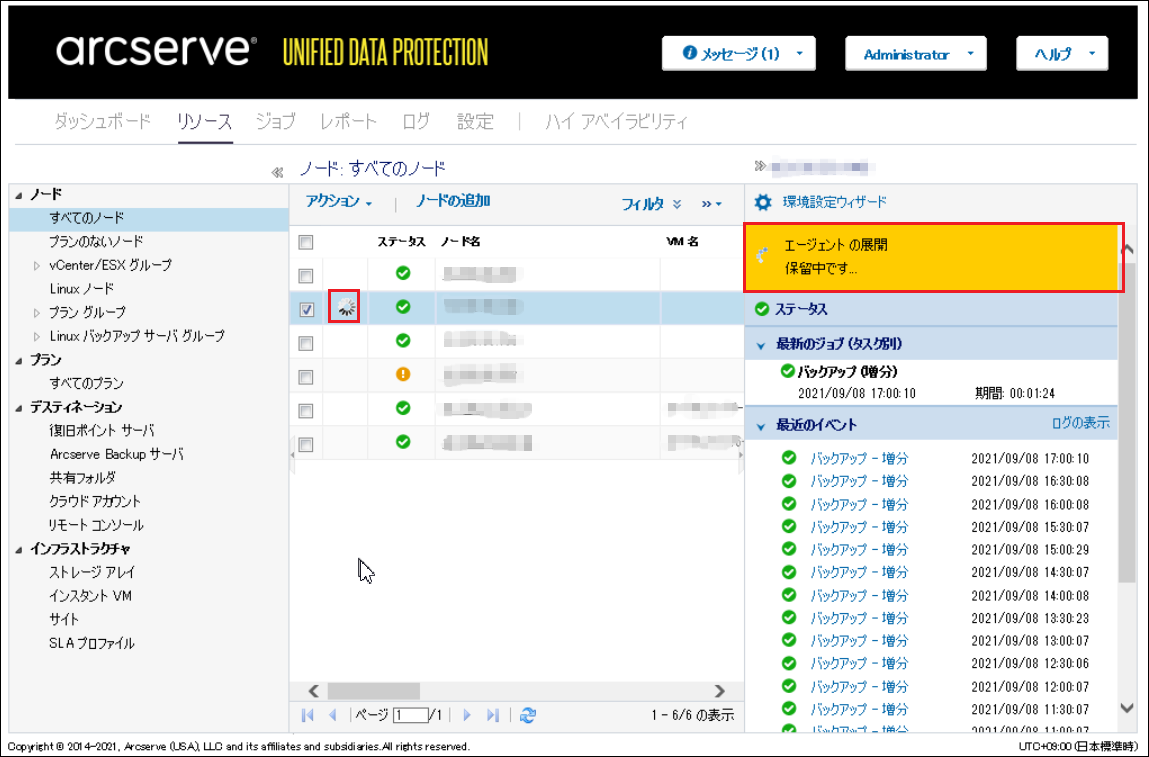Expand the フィルタ filter options
The width and height of the screenshot is (1149, 757).
(651, 204)
